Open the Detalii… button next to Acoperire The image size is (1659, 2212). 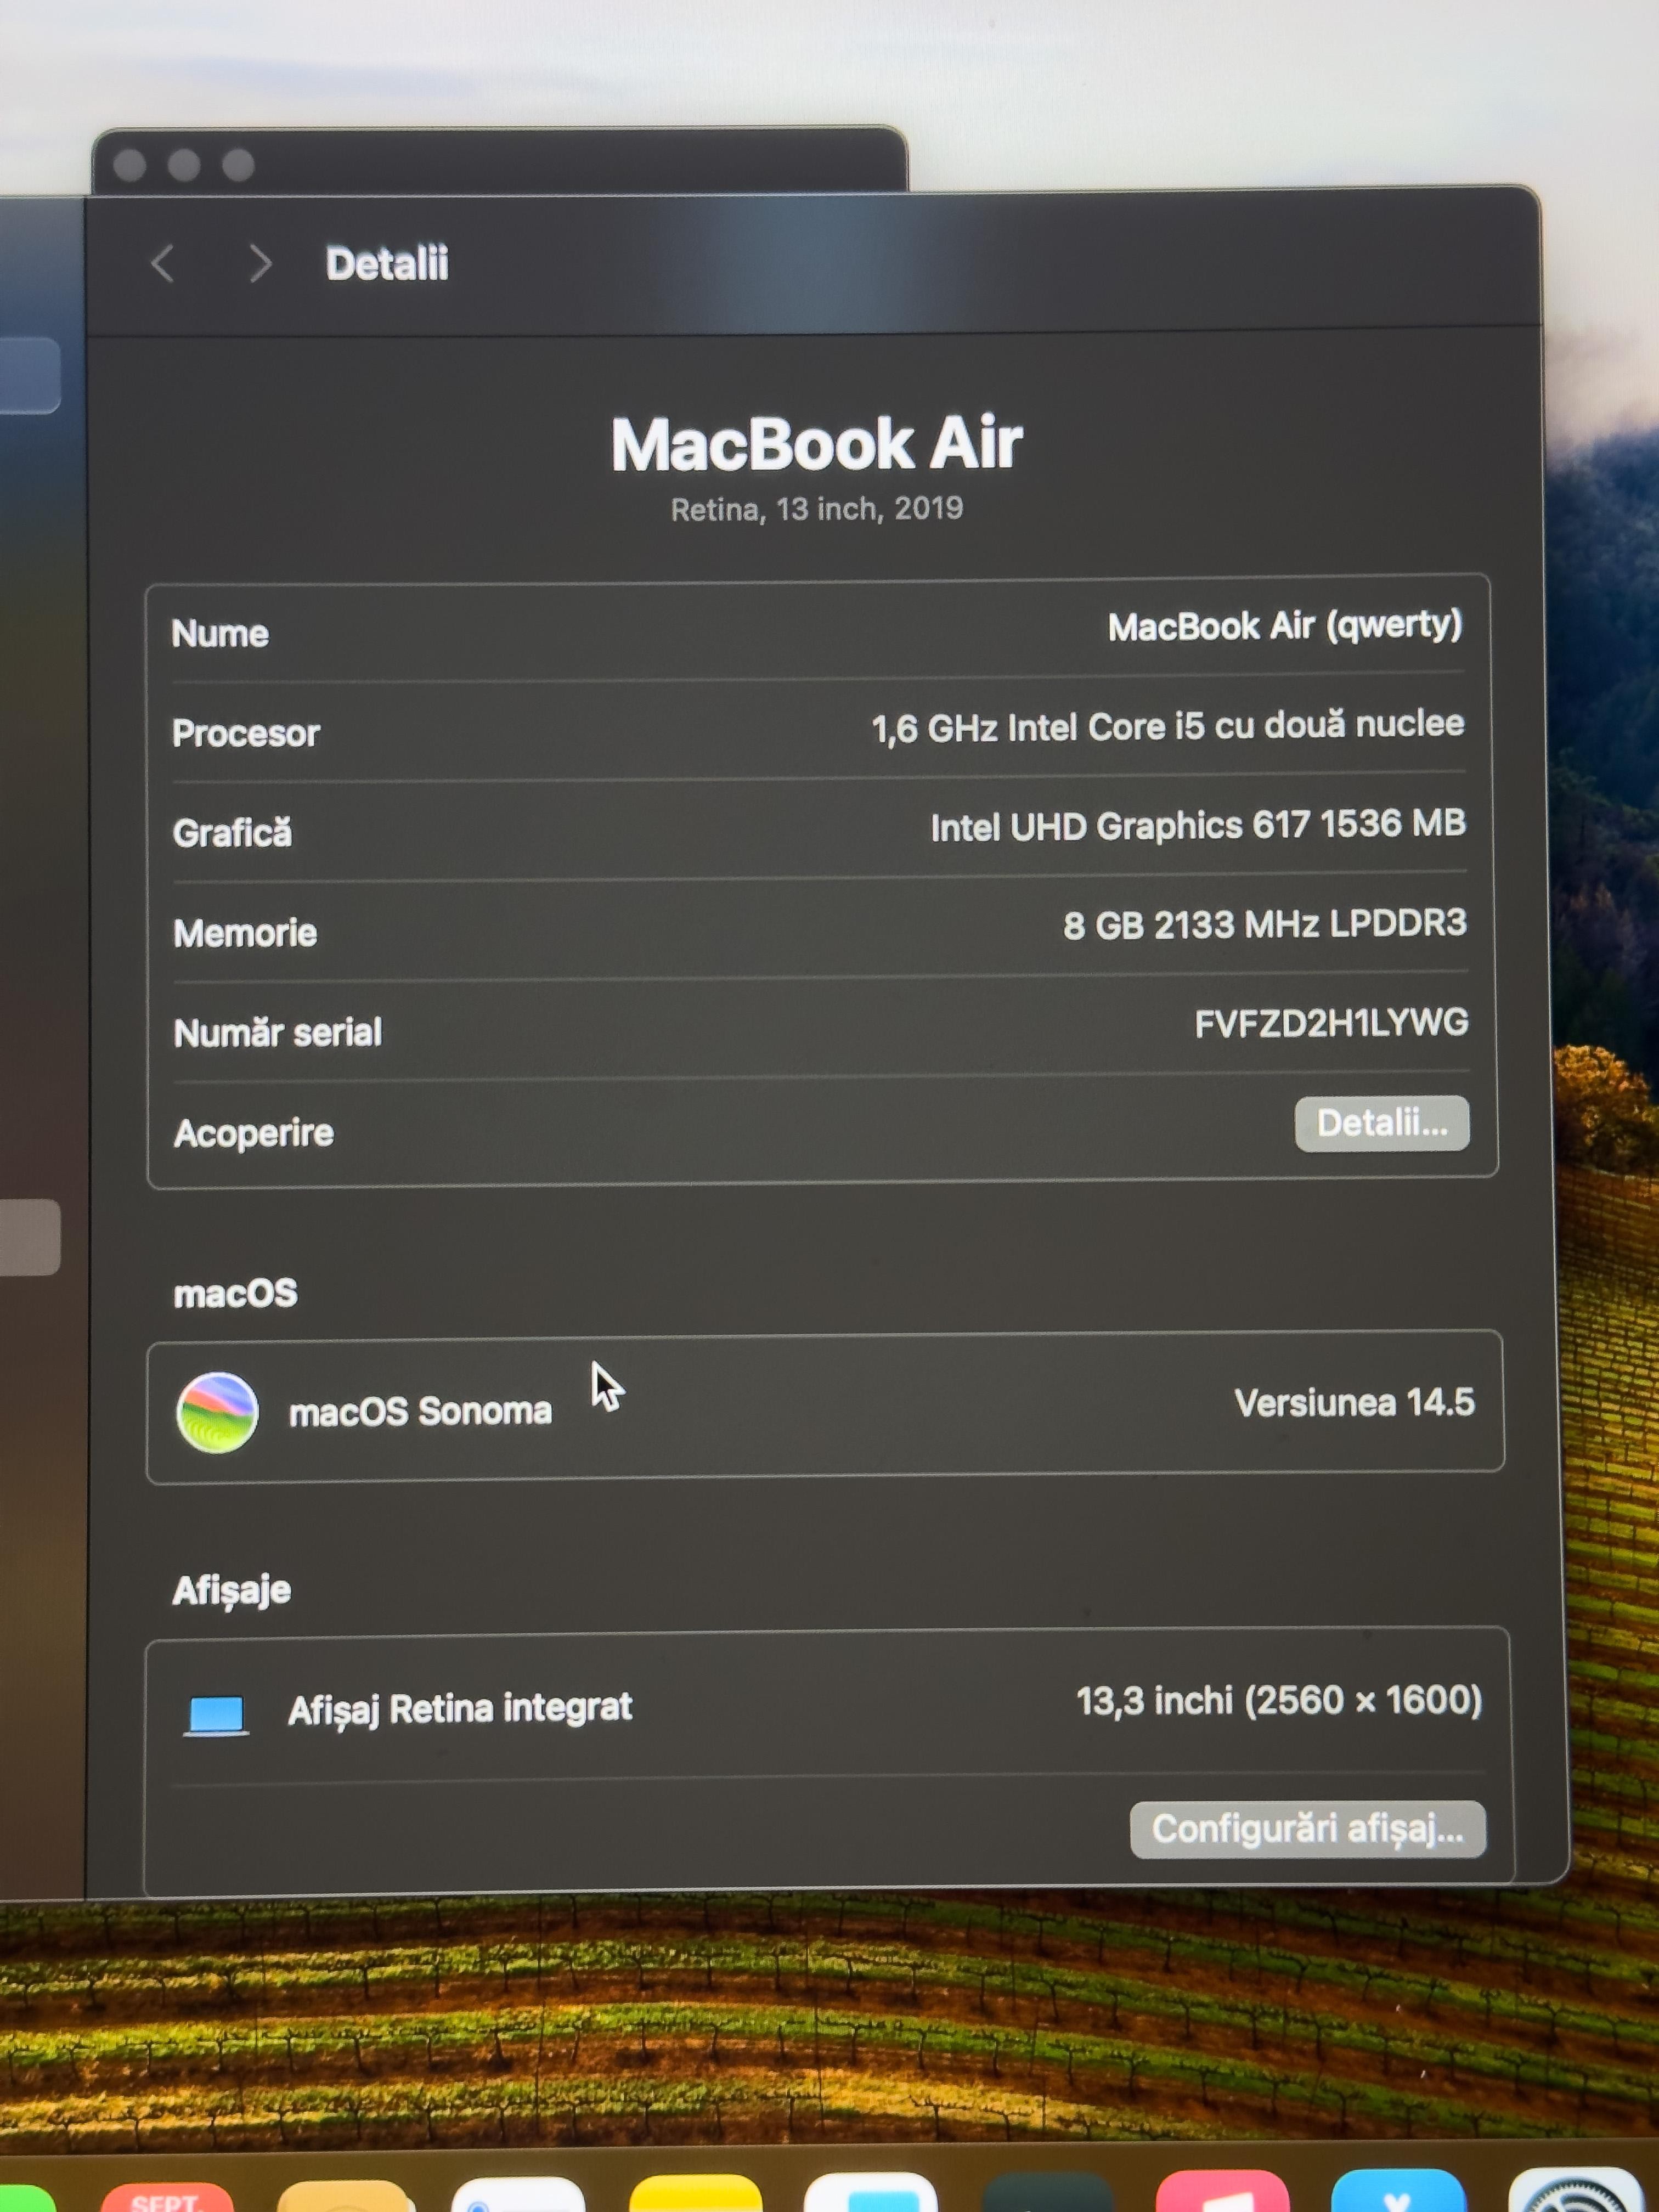click(1381, 1124)
